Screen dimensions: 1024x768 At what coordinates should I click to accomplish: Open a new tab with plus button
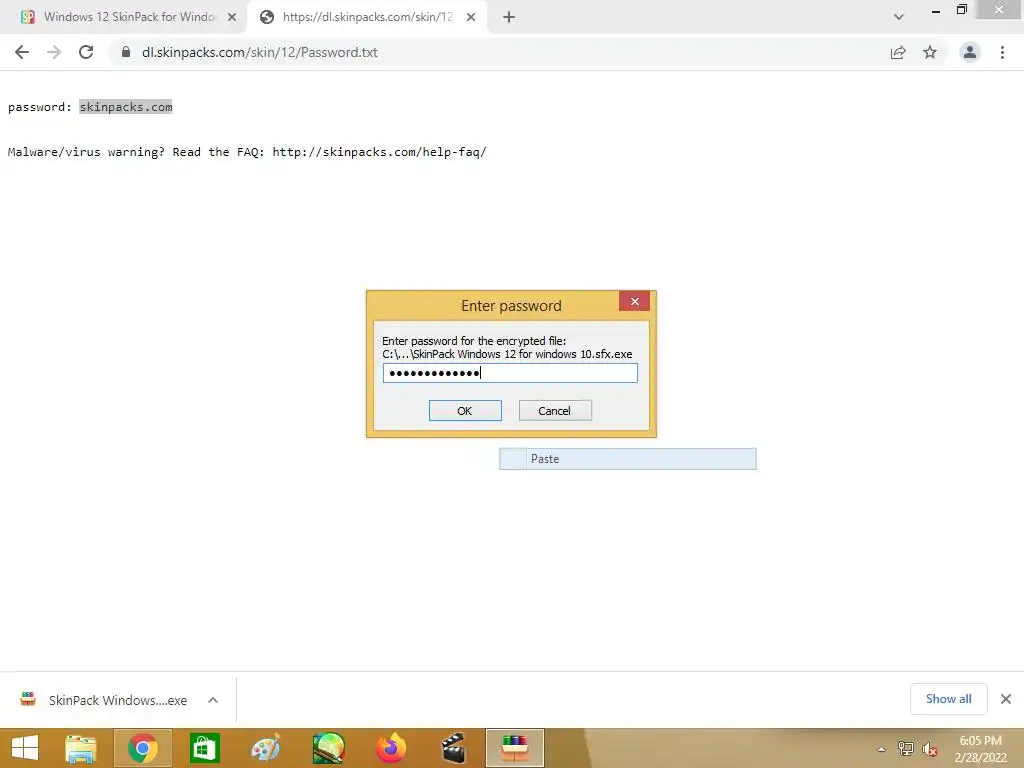[x=509, y=17]
